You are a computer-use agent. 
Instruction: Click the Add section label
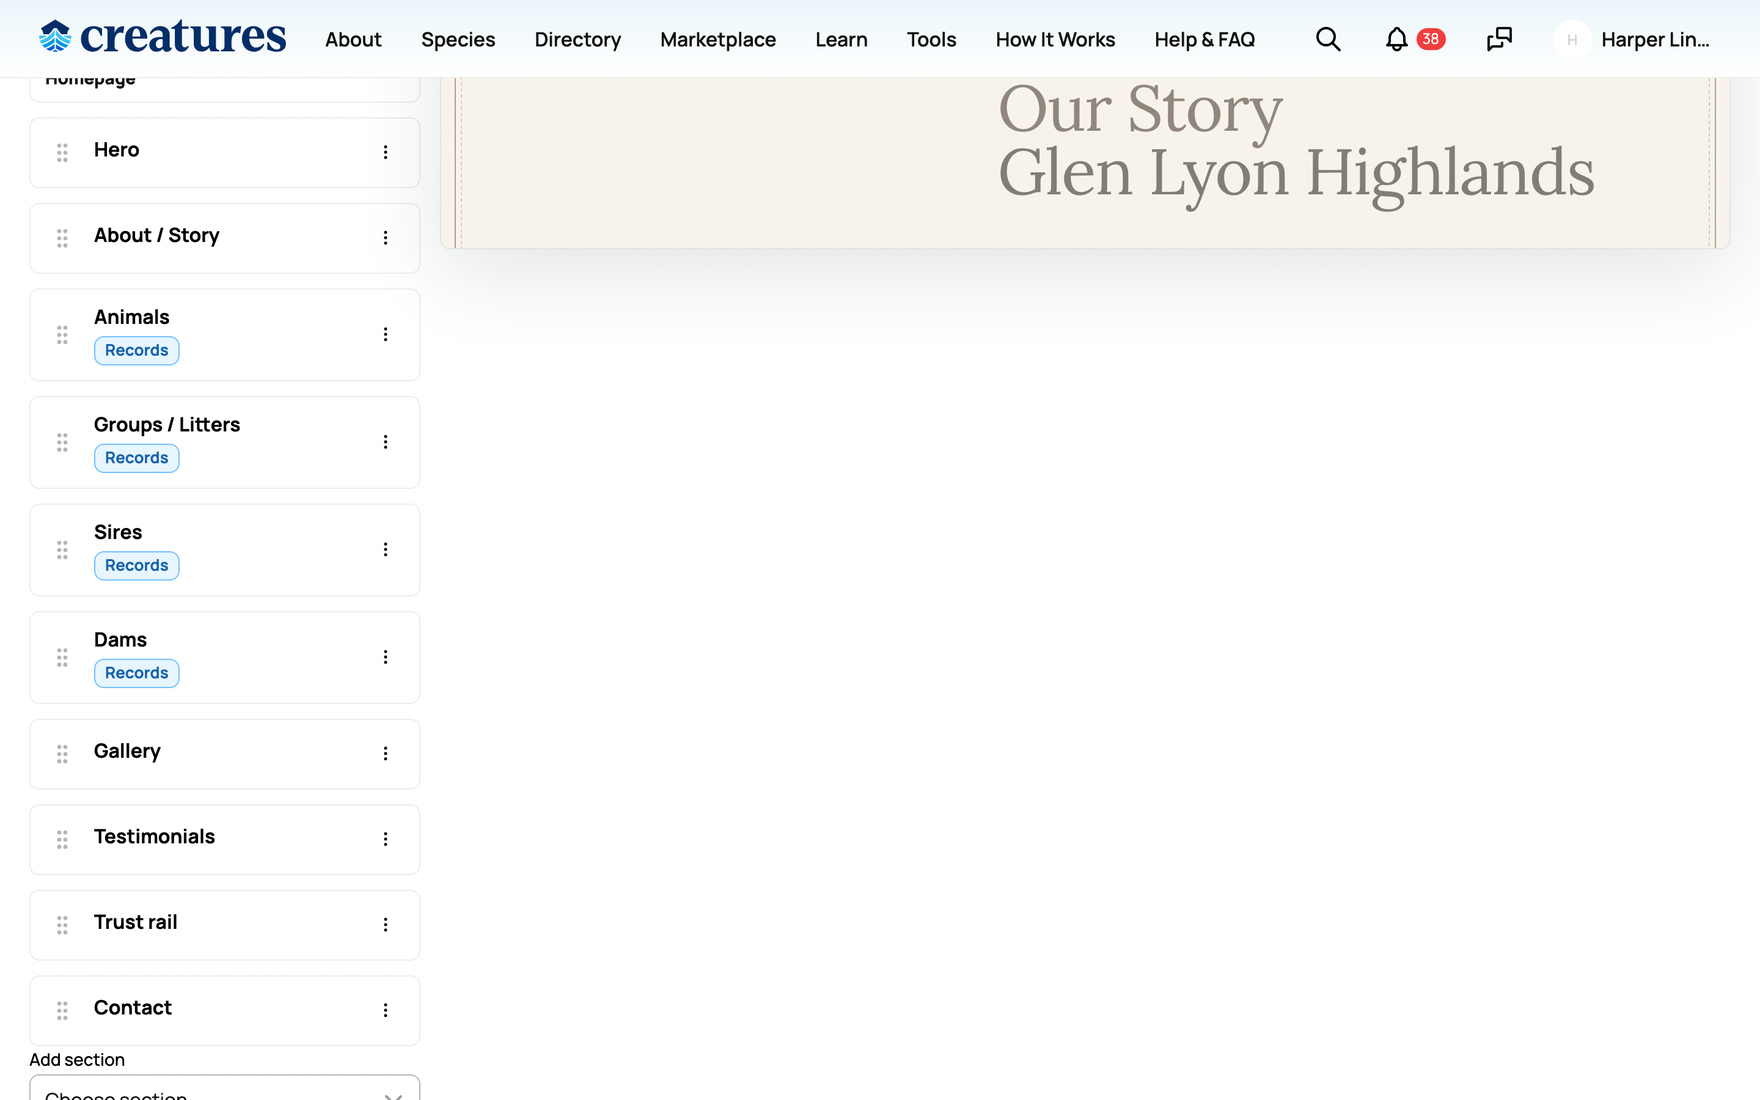(77, 1060)
